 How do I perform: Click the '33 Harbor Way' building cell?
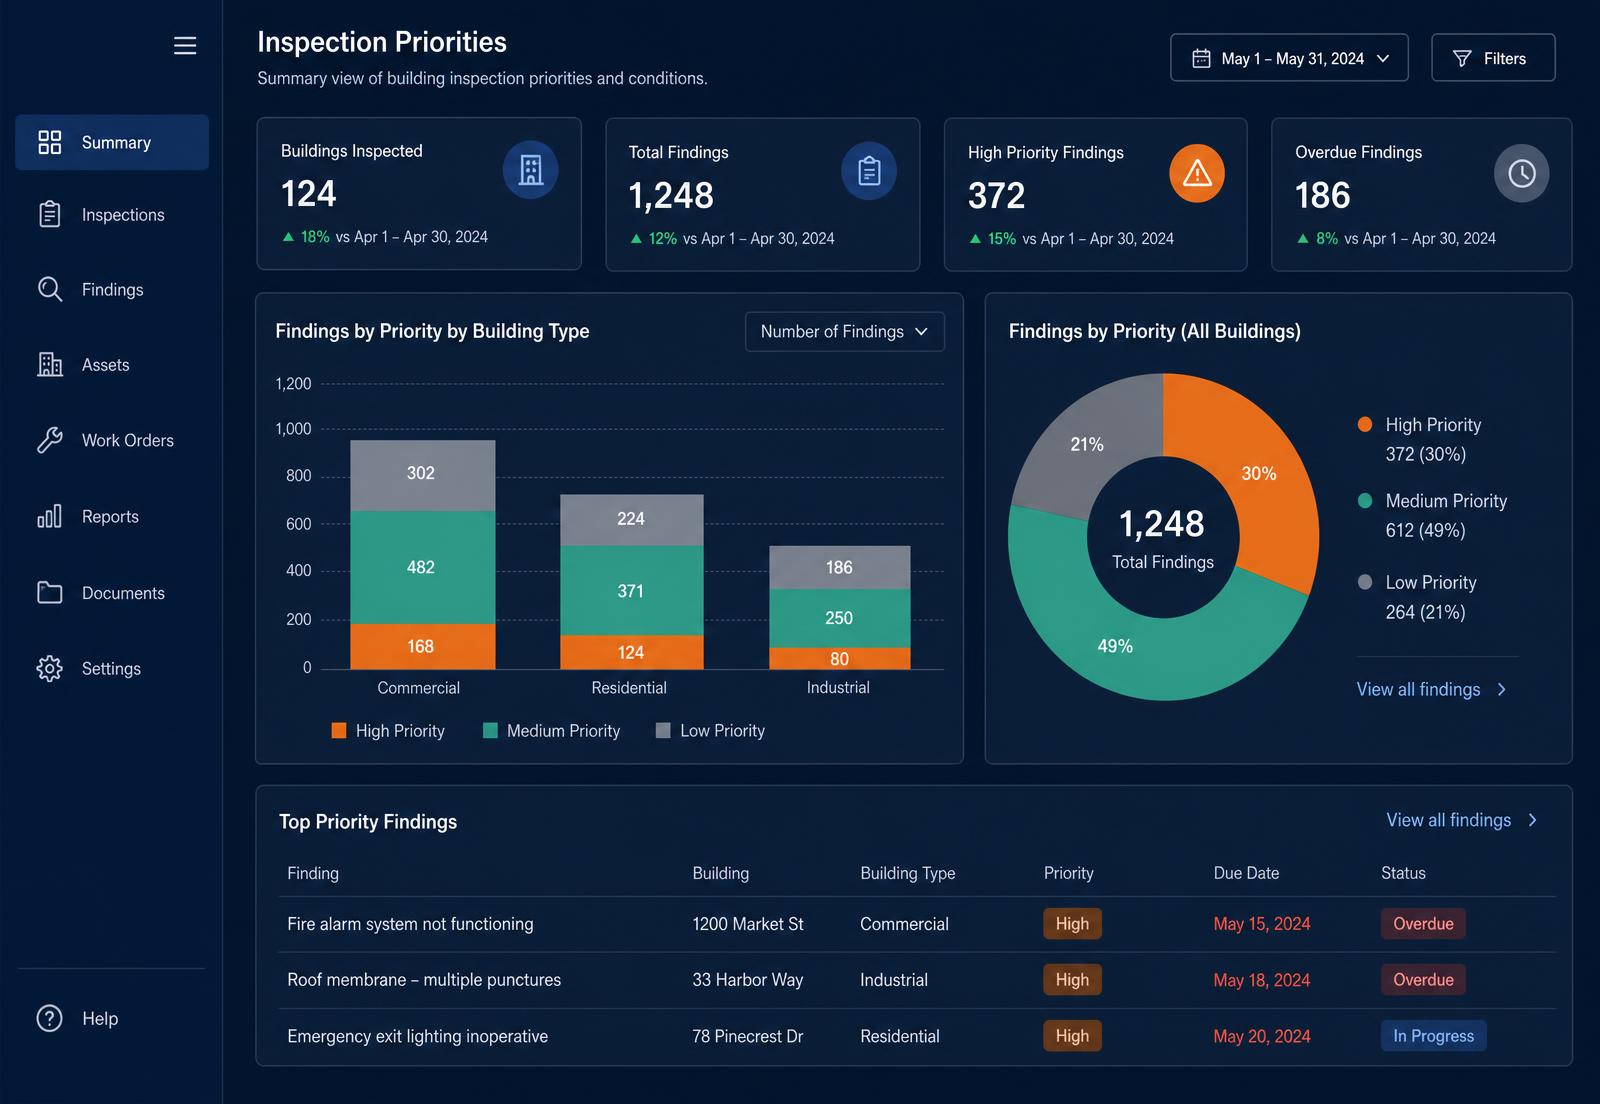pos(748,980)
